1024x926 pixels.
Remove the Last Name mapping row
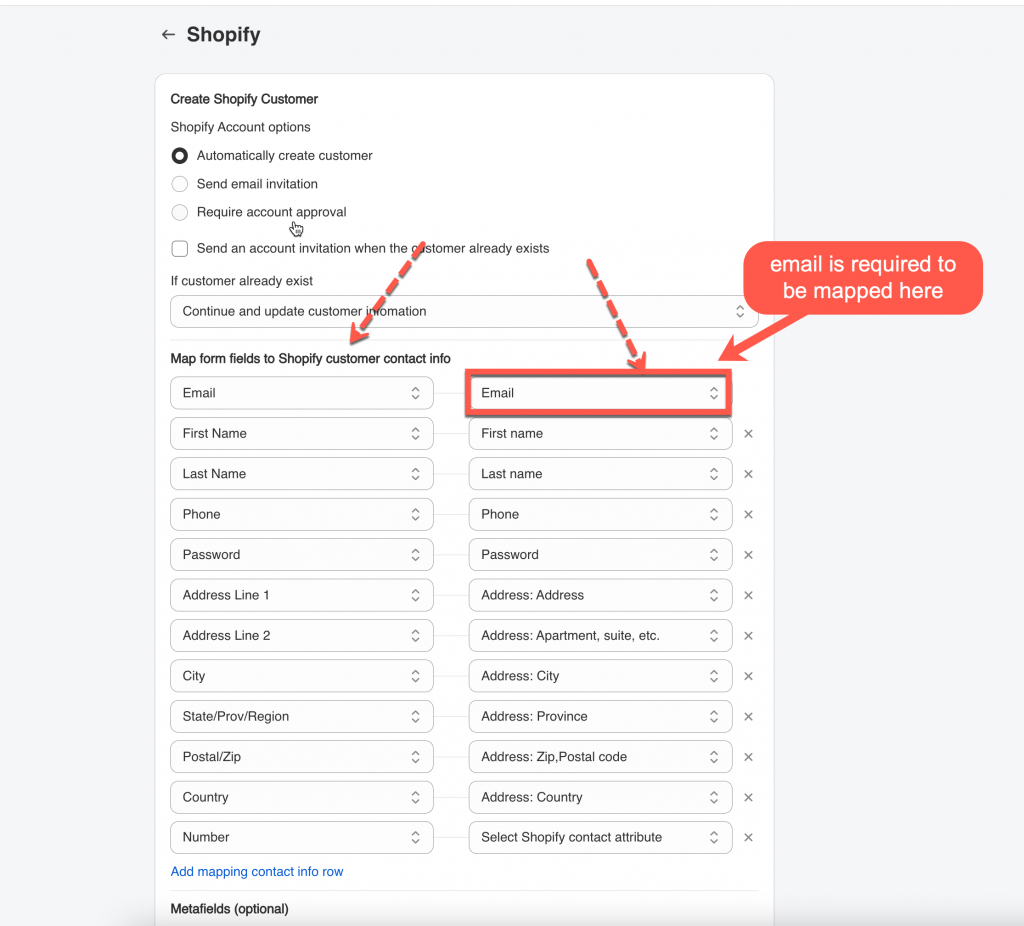748,474
